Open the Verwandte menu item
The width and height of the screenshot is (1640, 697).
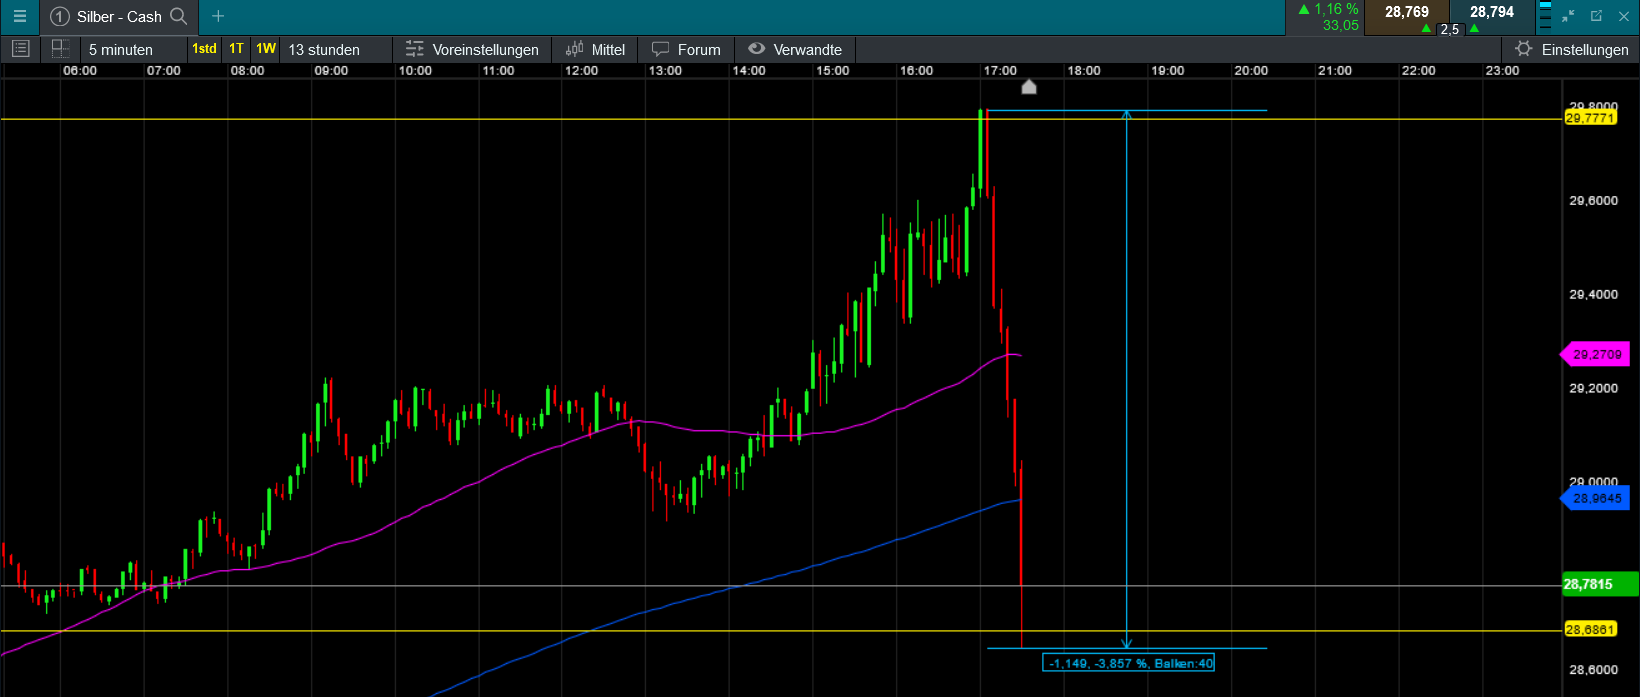click(795, 49)
